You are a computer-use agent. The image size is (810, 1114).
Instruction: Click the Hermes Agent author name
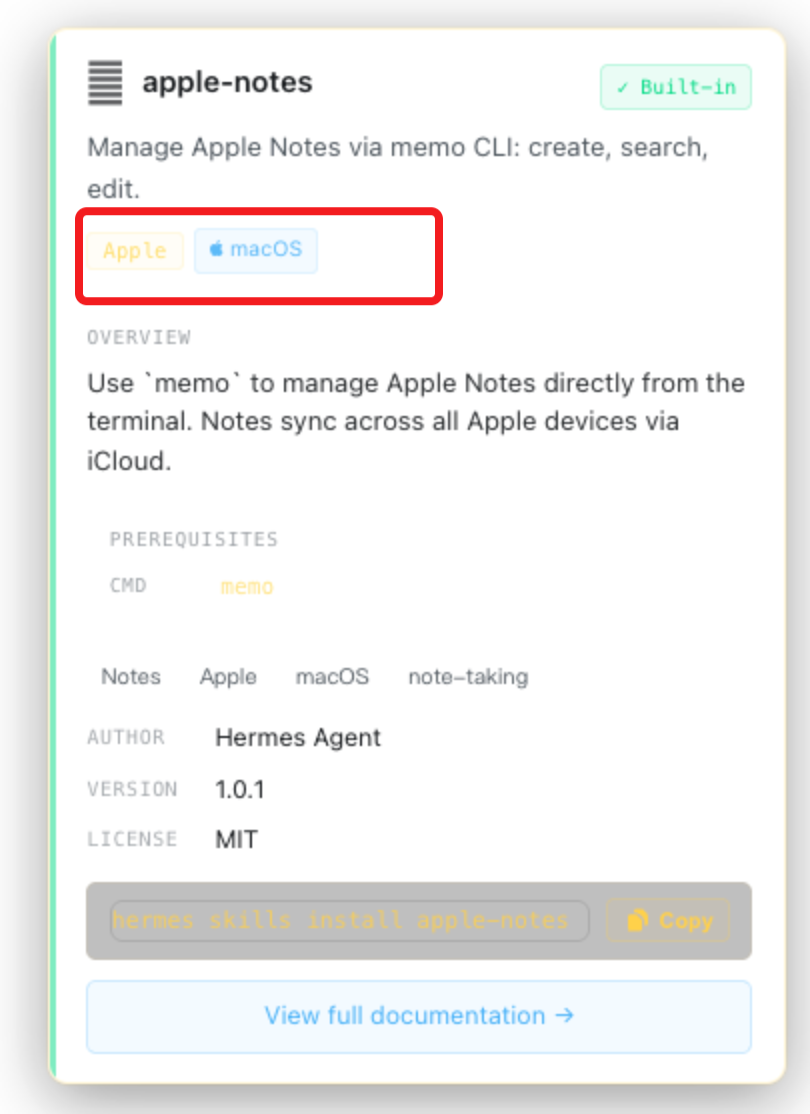click(298, 737)
